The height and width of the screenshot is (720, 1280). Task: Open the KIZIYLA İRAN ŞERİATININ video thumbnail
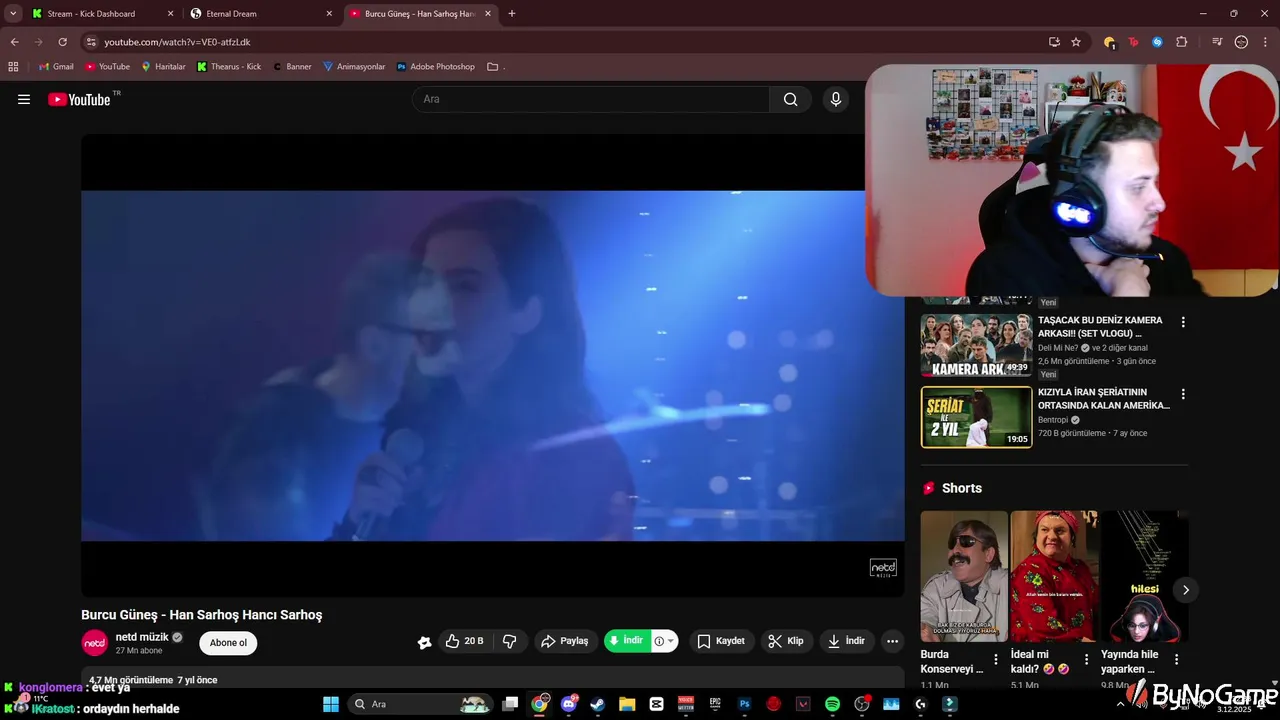click(x=976, y=417)
